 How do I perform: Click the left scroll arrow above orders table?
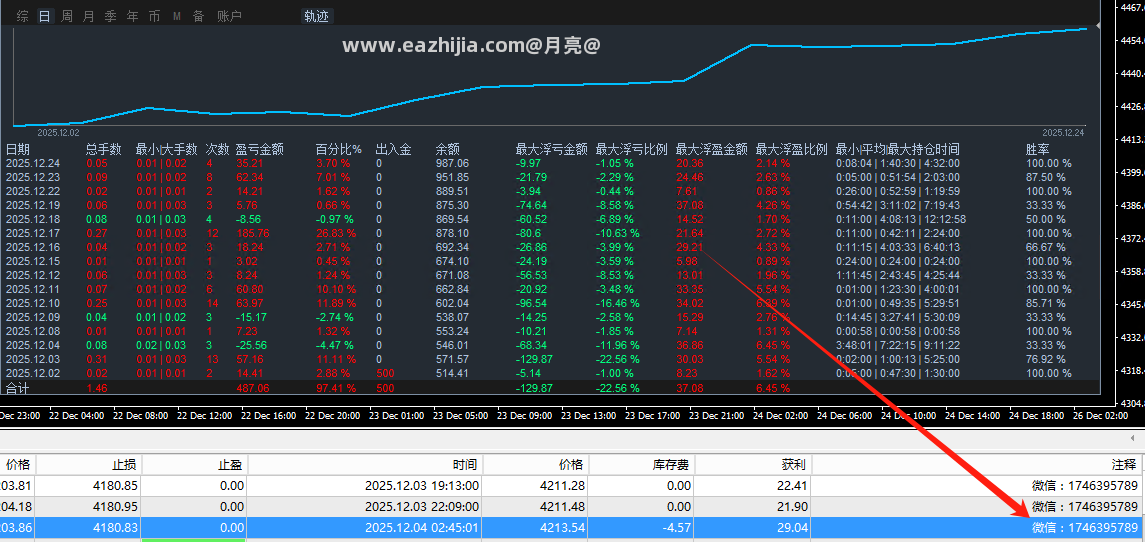1132,438
